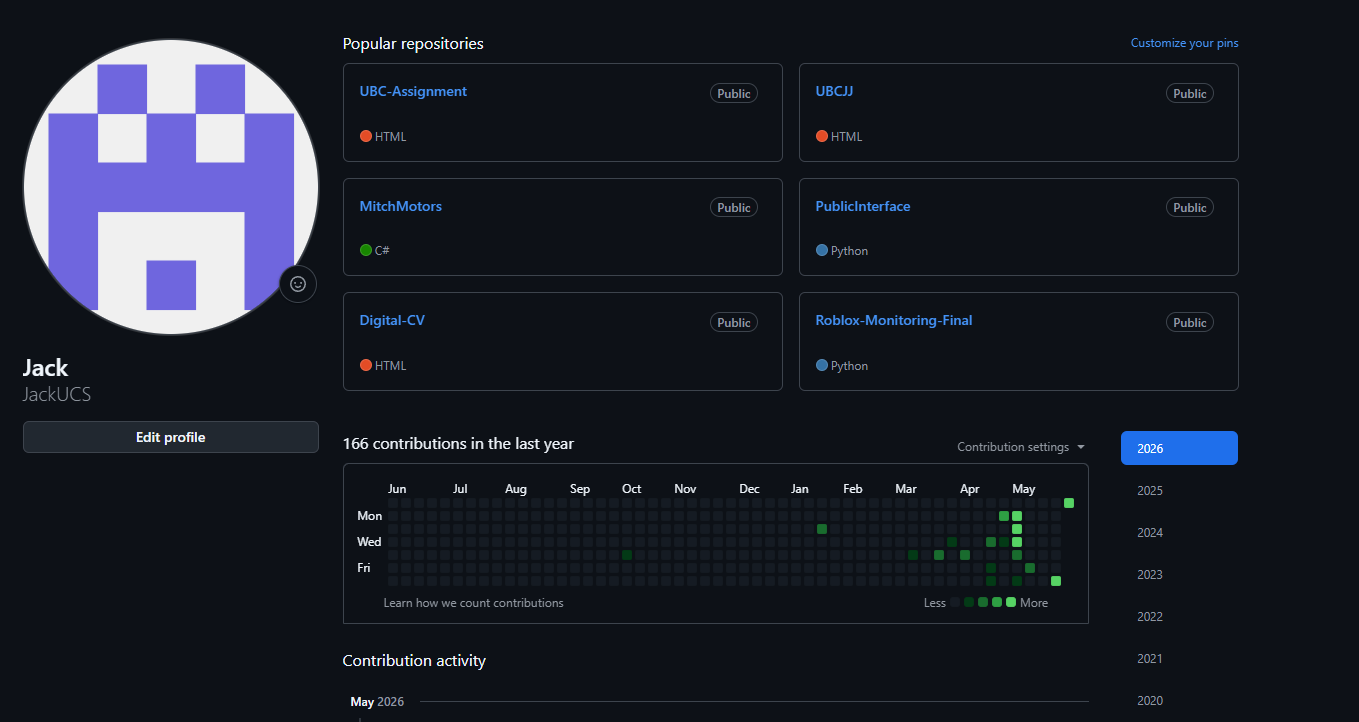This screenshot has height=722, width=1359.
Task: Click the blue Python dot in Roblox-Monitoring-Final card
Action: click(822, 365)
